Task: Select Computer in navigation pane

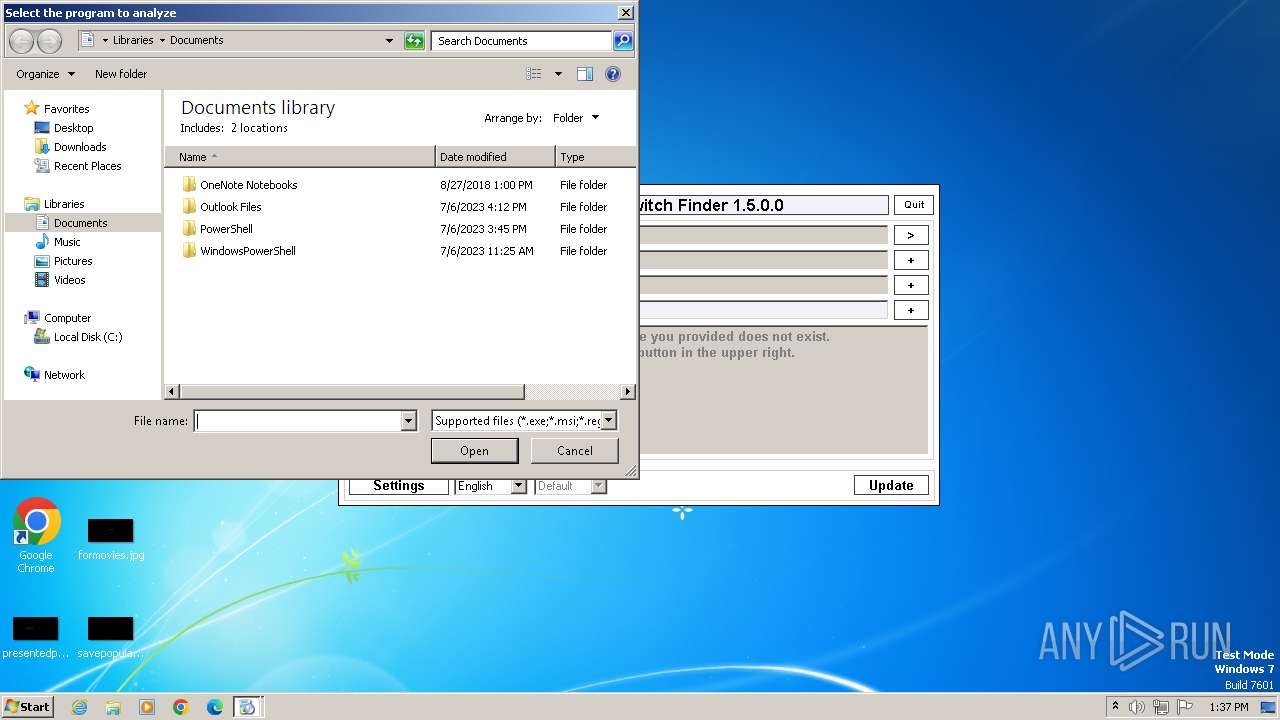Action: coord(67,318)
